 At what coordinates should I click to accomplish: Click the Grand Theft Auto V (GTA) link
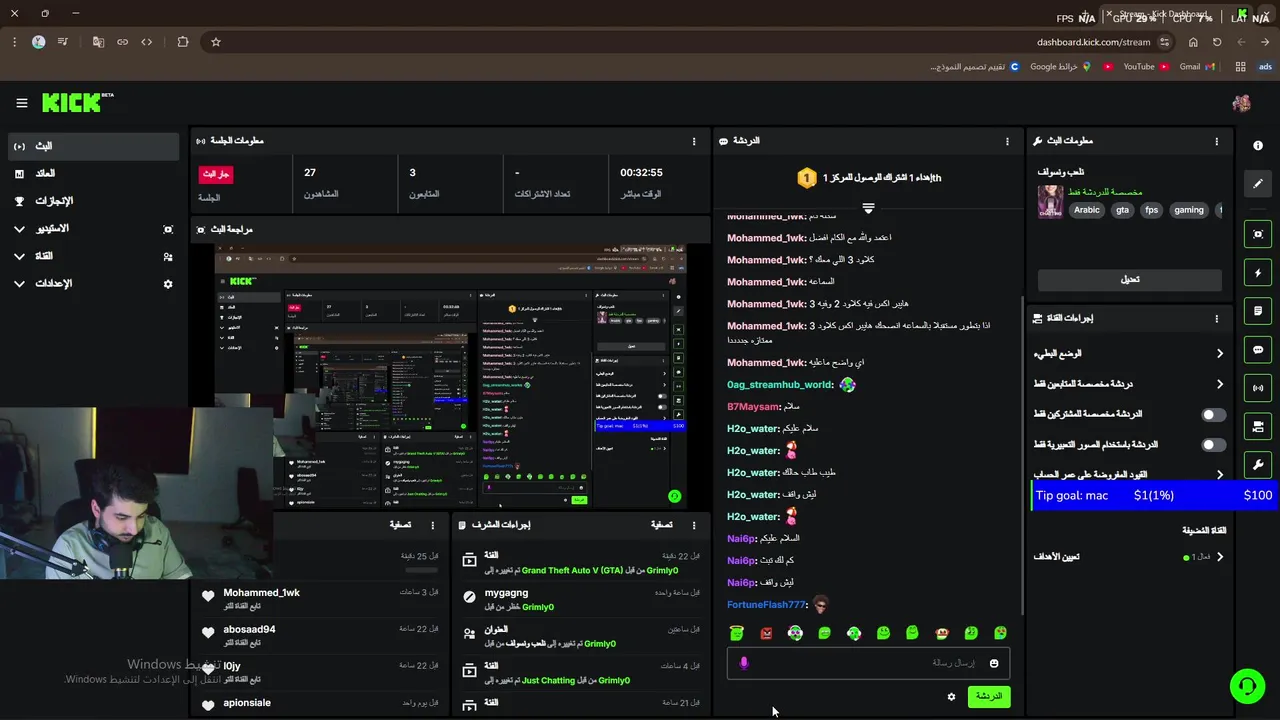(572, 570)
